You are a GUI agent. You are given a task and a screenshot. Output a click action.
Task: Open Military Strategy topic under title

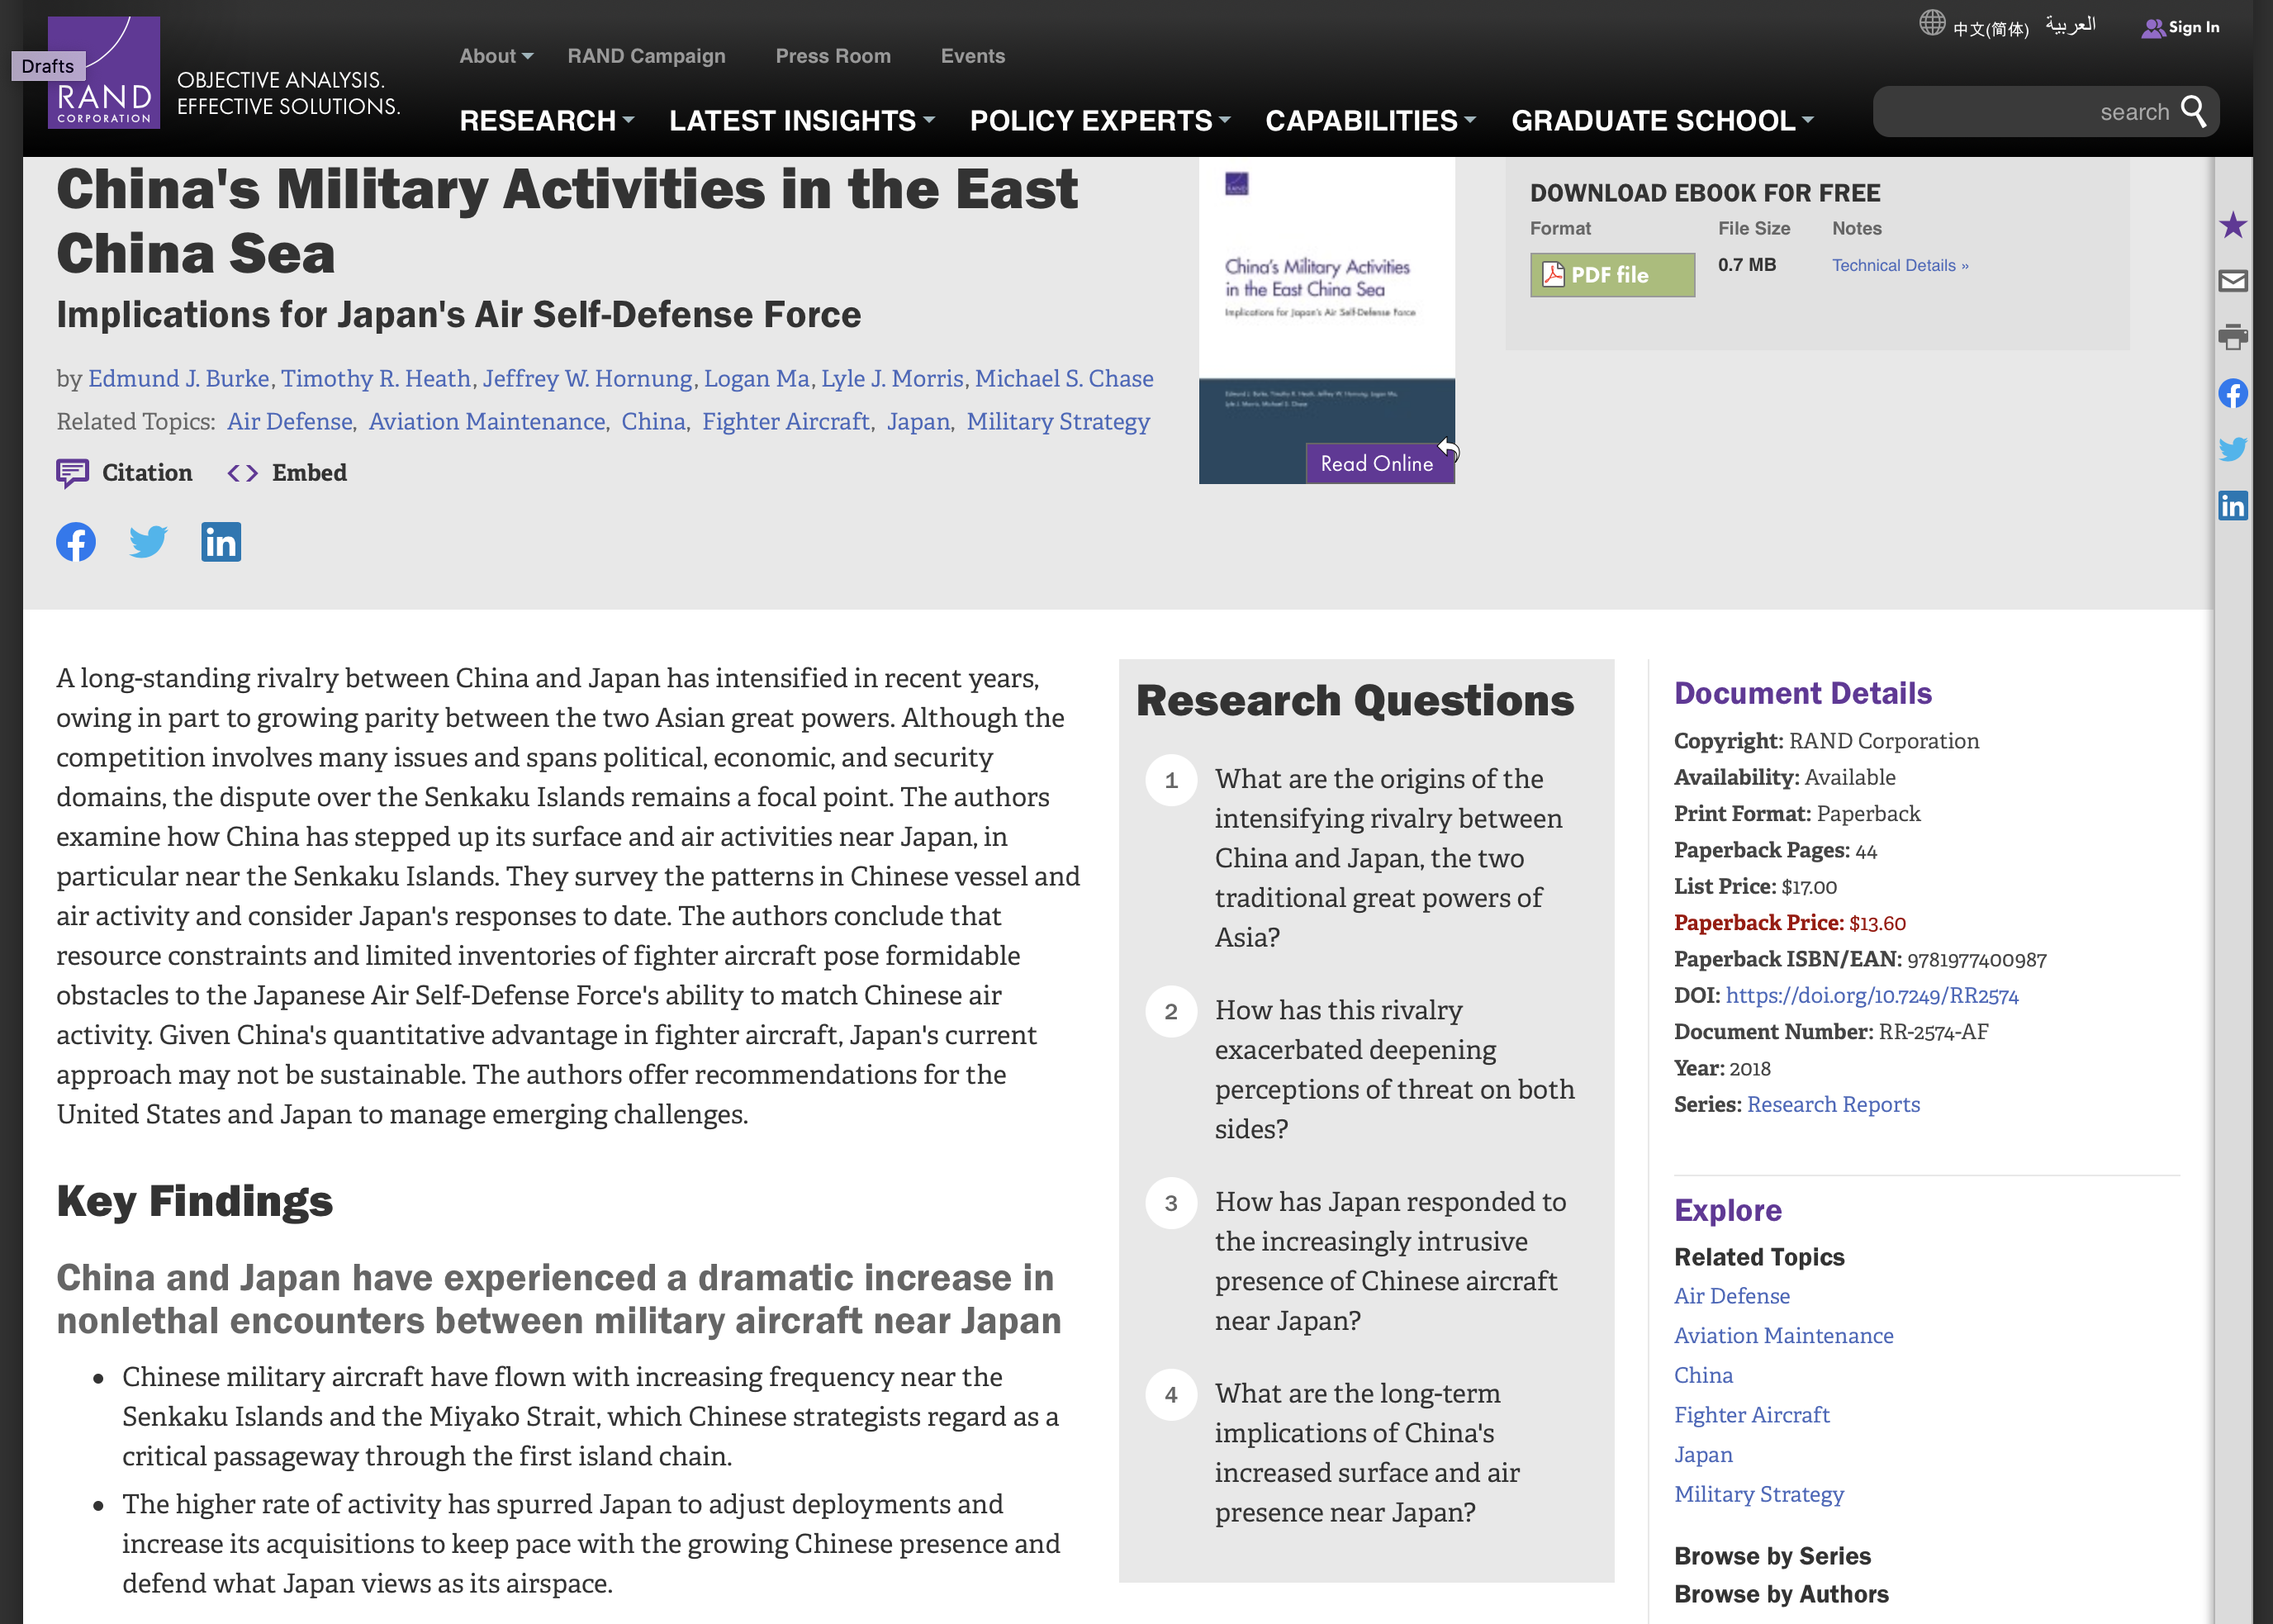tap(1058, 421)
